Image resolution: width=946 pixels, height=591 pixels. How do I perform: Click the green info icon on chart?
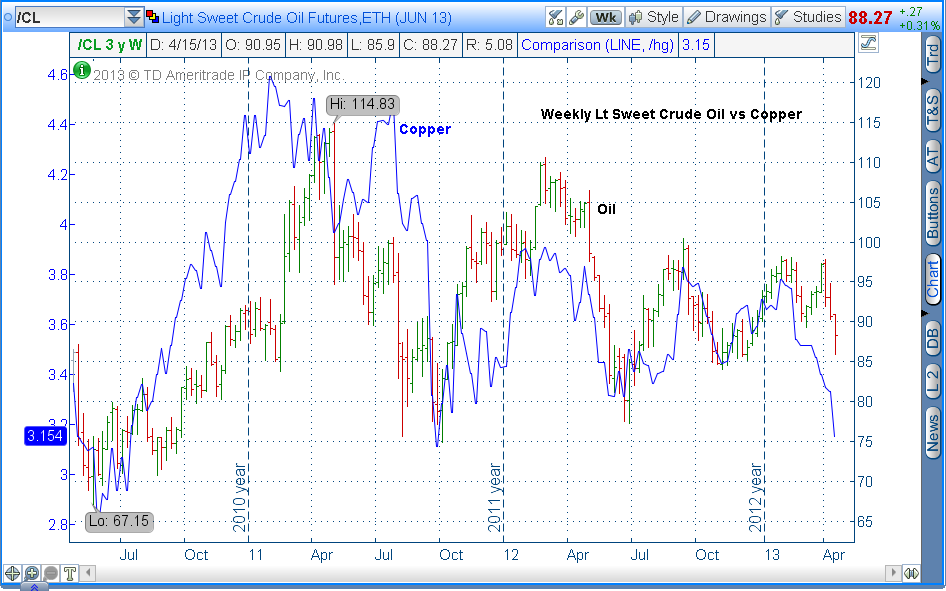coord(82,70)
